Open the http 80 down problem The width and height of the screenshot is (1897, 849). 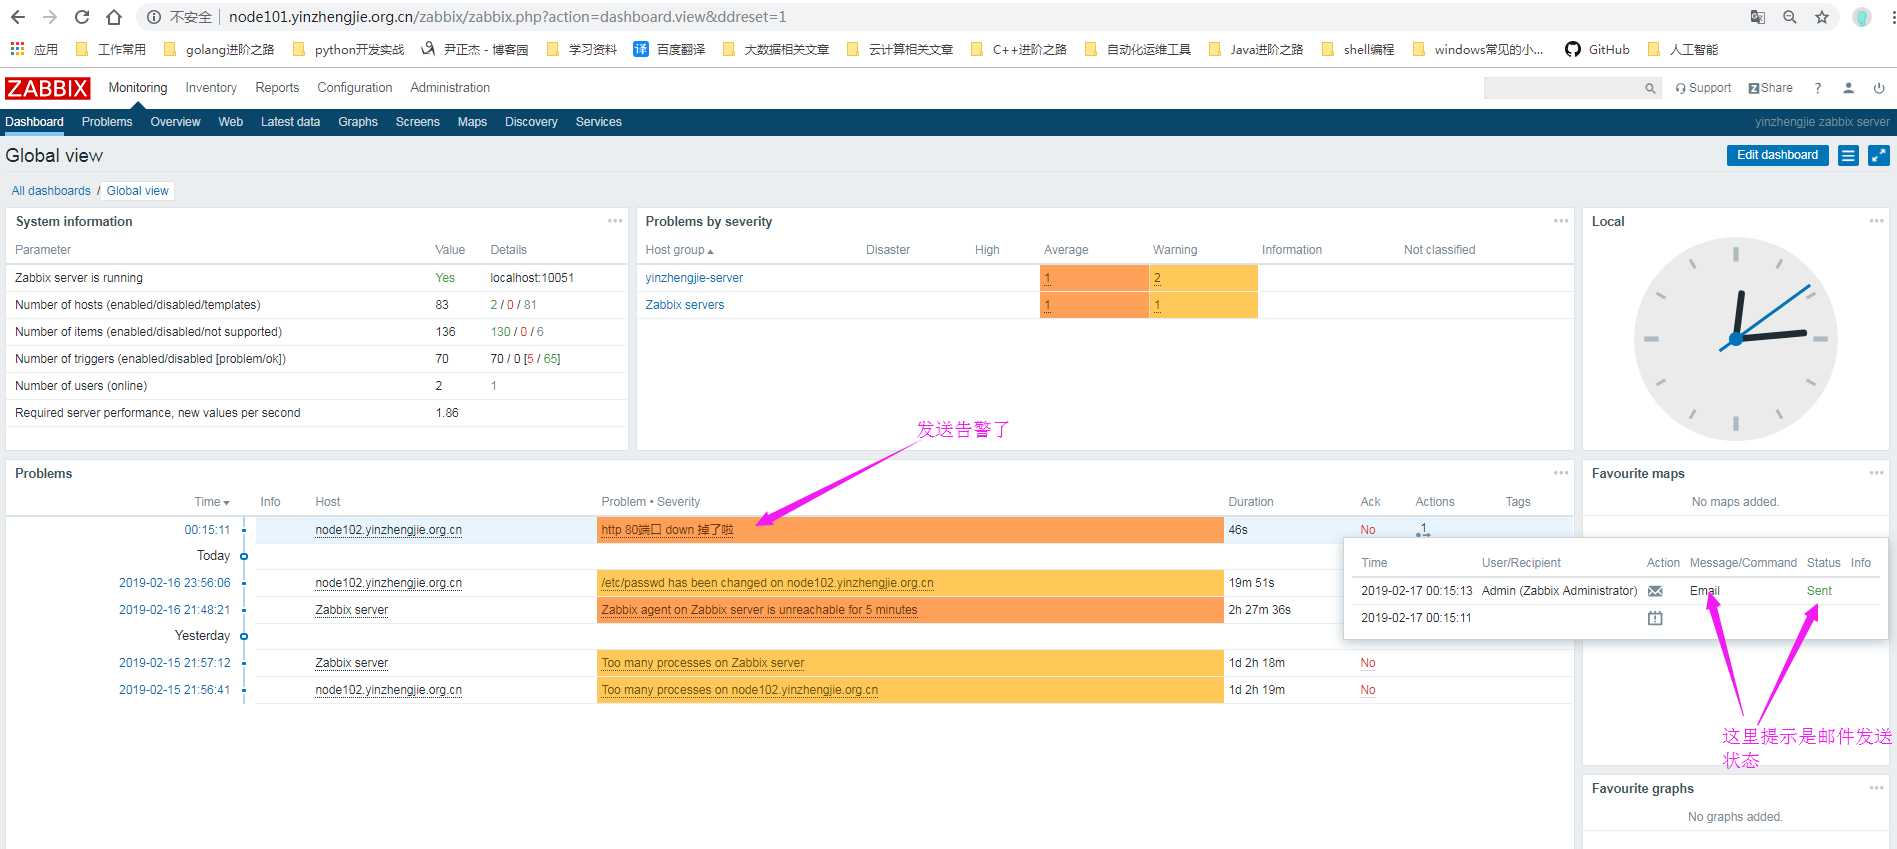tap(667, 530)
